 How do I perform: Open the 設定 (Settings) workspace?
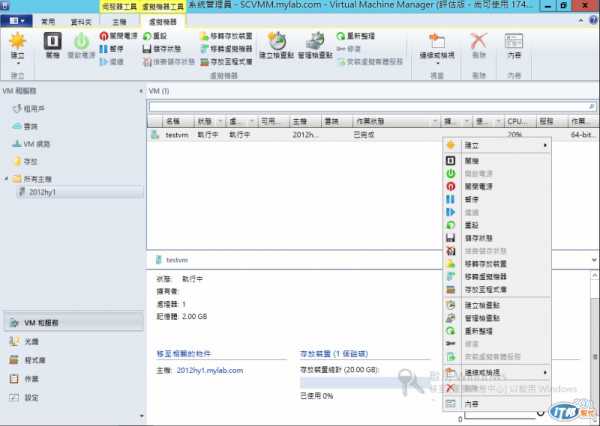click(x=73, y=397)
